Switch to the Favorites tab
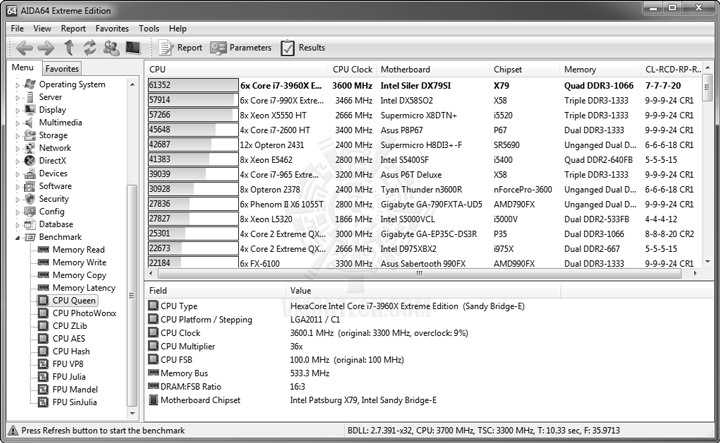This screenshot has height=443, width=720. tap(62, 68)
